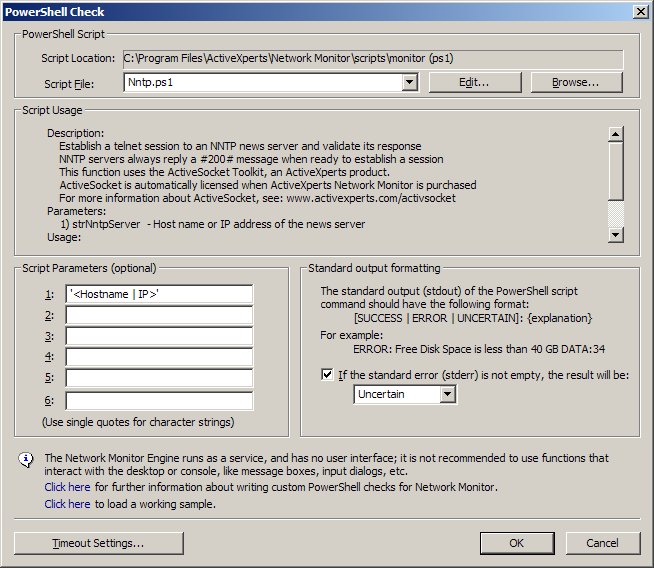Click the Edit... button
This screenshot has width=654, height=568.
click(475, 82)
